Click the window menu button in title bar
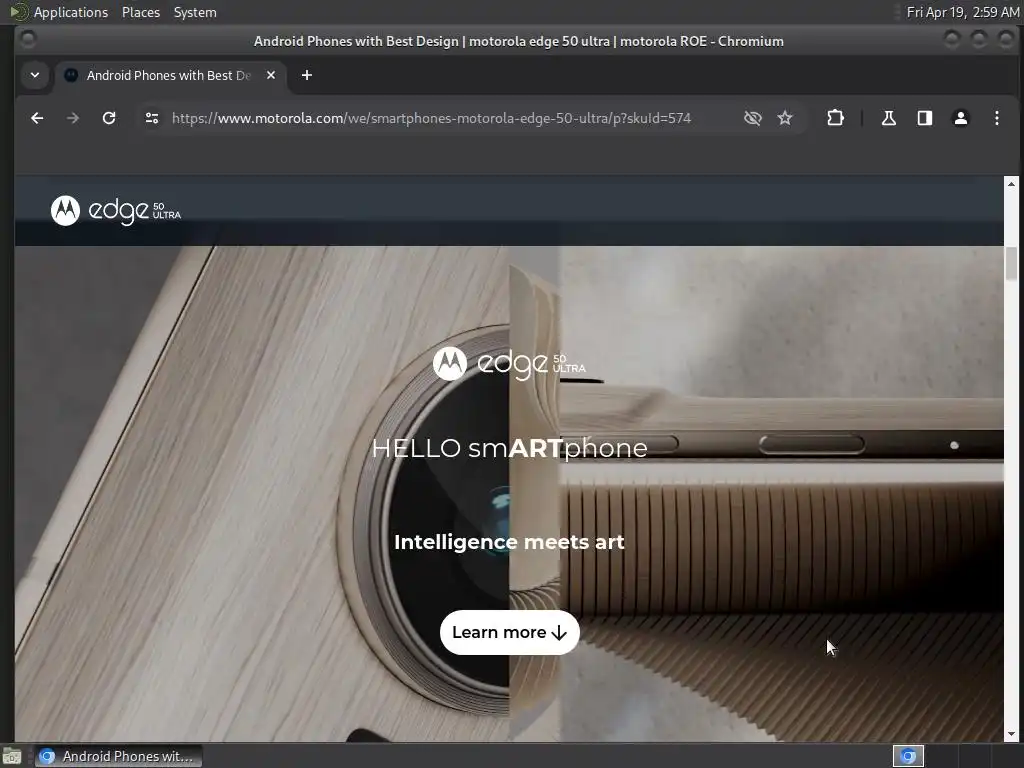1024x768 pixels. (x=28, y=40)
